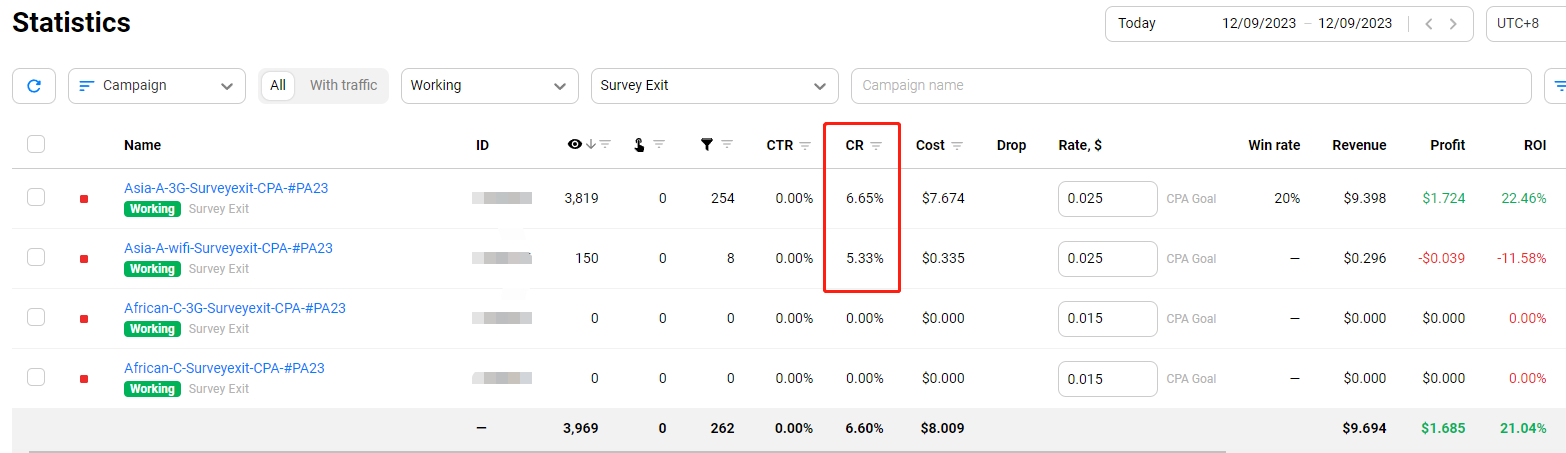Tick the select-all checkbox in header
The image size is (1566, 453).
tap(36, 145)
